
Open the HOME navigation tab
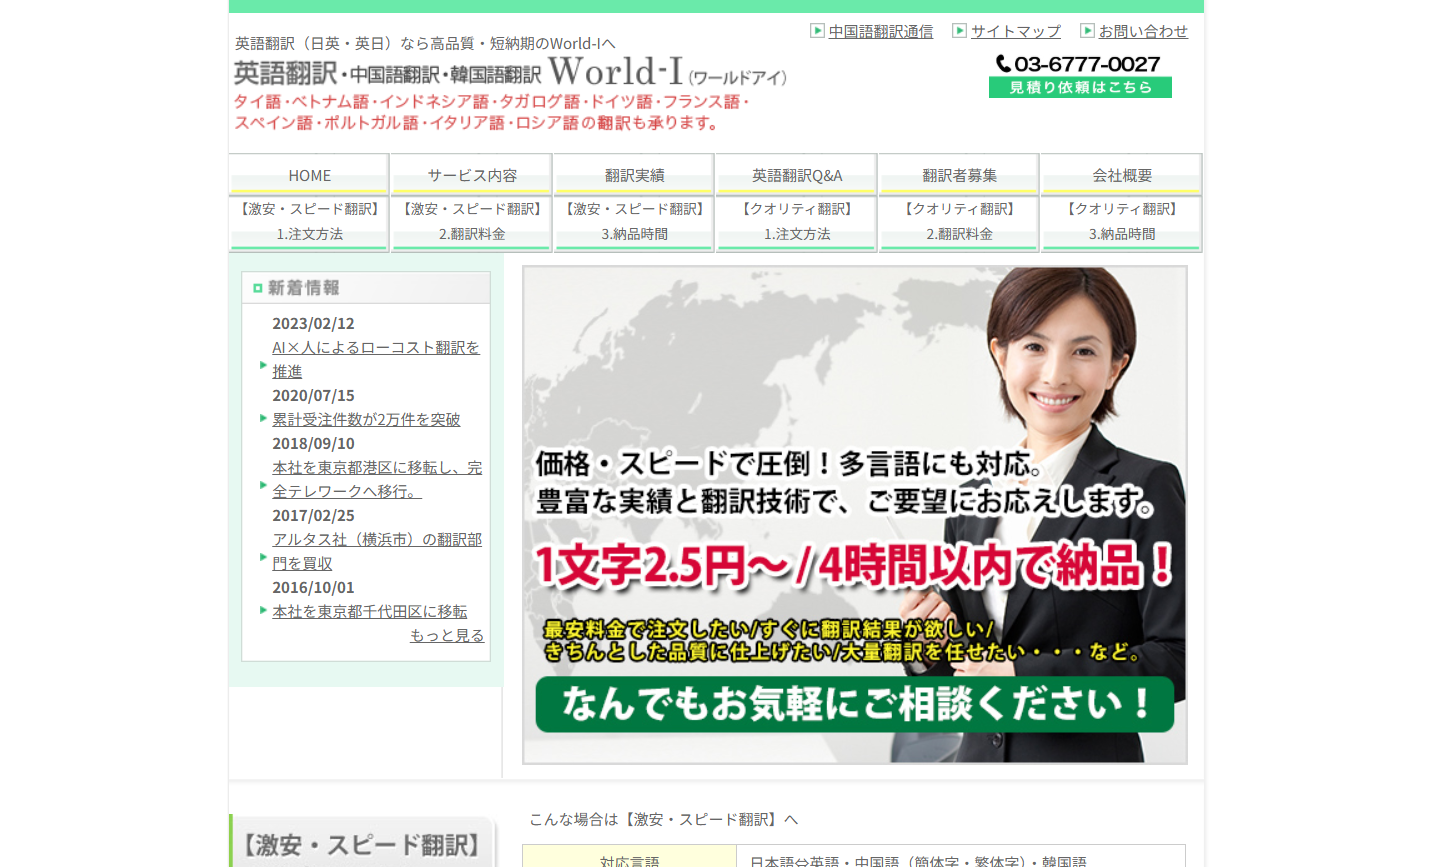pos(307,175)
